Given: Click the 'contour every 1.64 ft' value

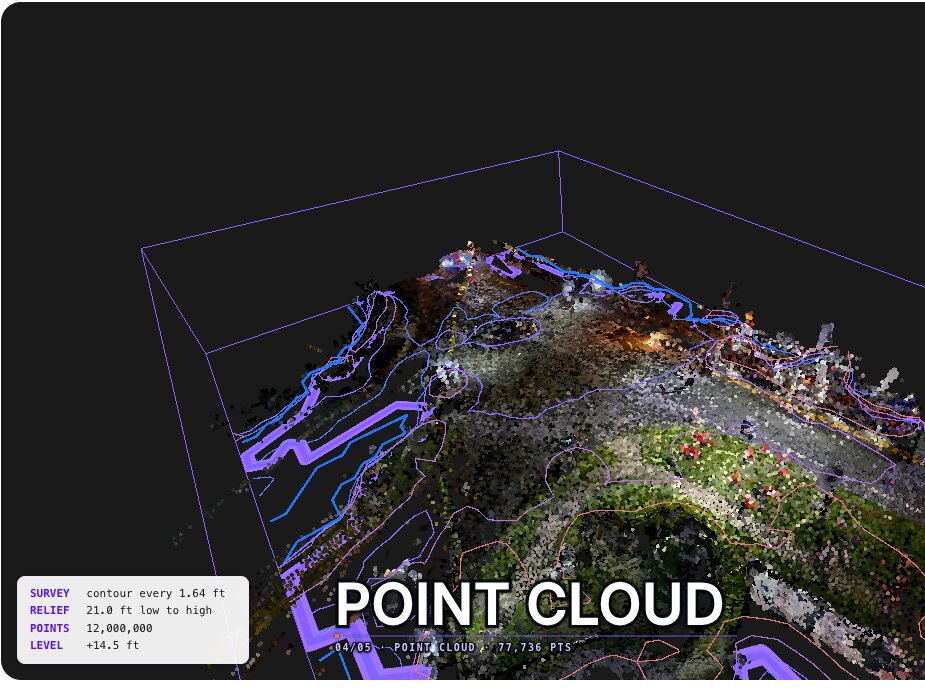Looking at the screenshot, I should click(156, 593).
